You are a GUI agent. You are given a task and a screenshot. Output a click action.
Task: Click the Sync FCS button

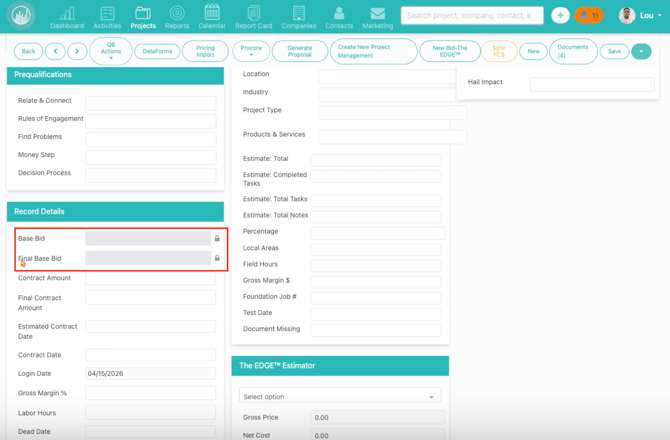click(x=499, y=51)
